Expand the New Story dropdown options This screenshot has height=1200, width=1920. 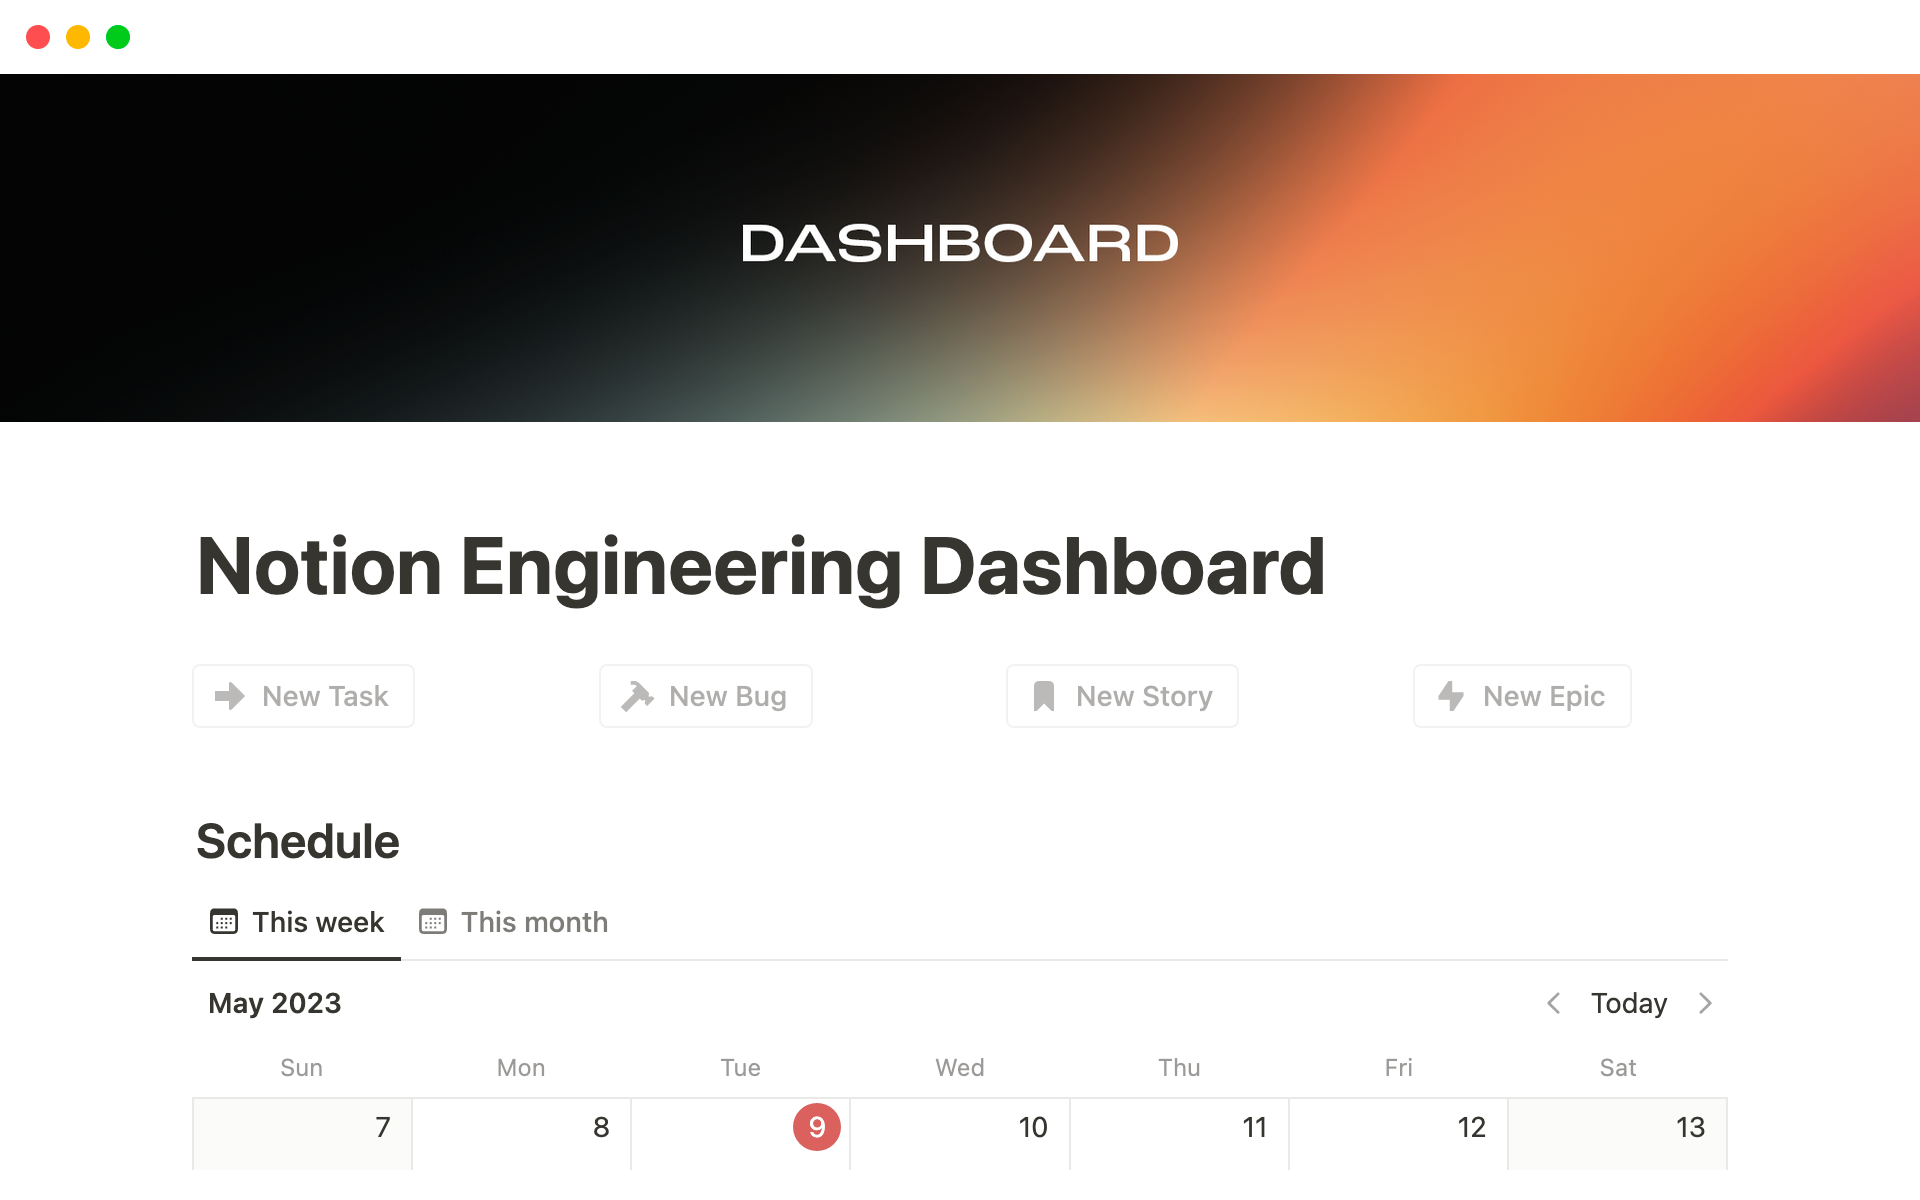click(x=1121, y=695)
